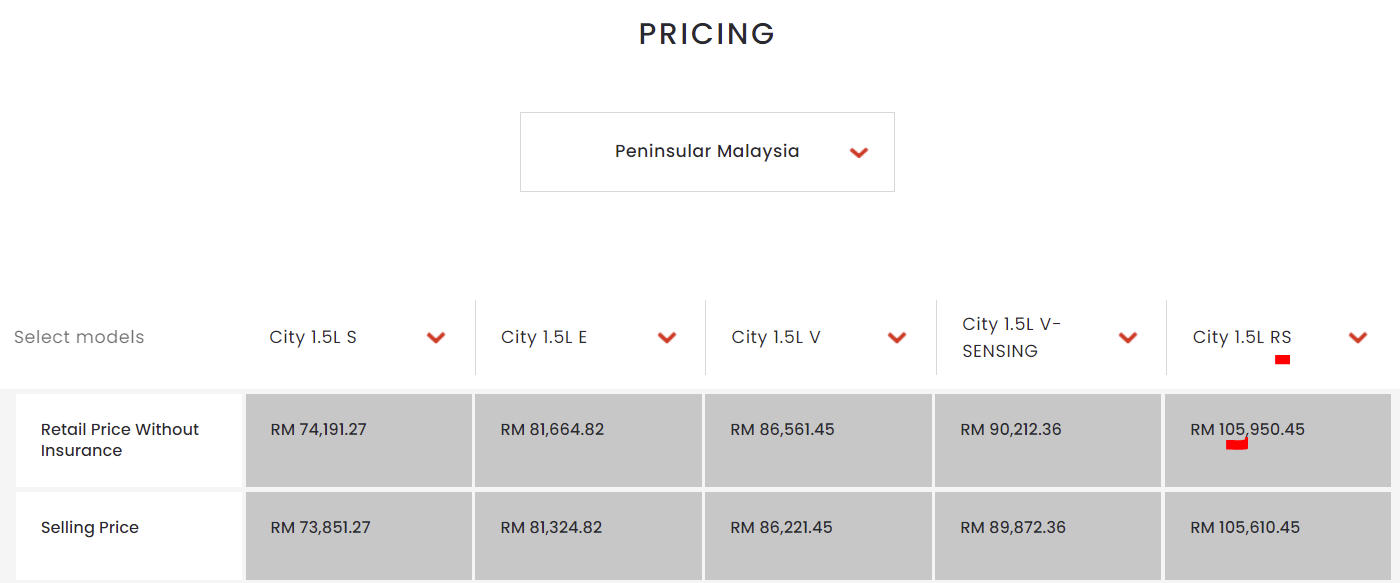
Task: Click chevron next to City 1.5L E
Action: click(667, 338)
